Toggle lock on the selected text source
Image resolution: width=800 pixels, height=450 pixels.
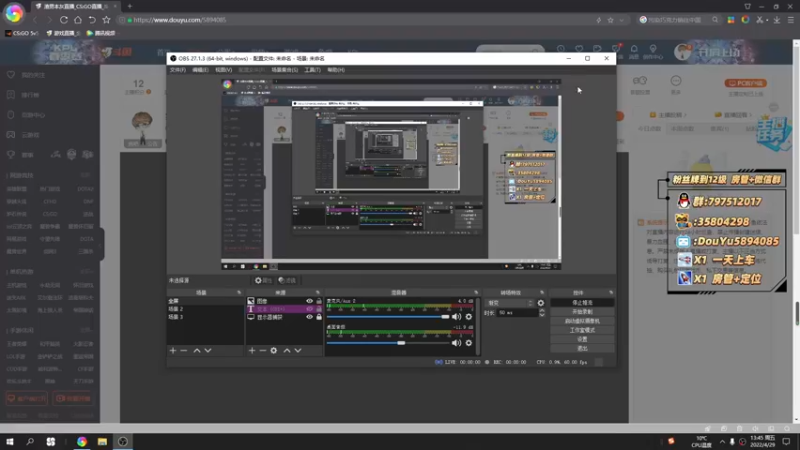319,309
